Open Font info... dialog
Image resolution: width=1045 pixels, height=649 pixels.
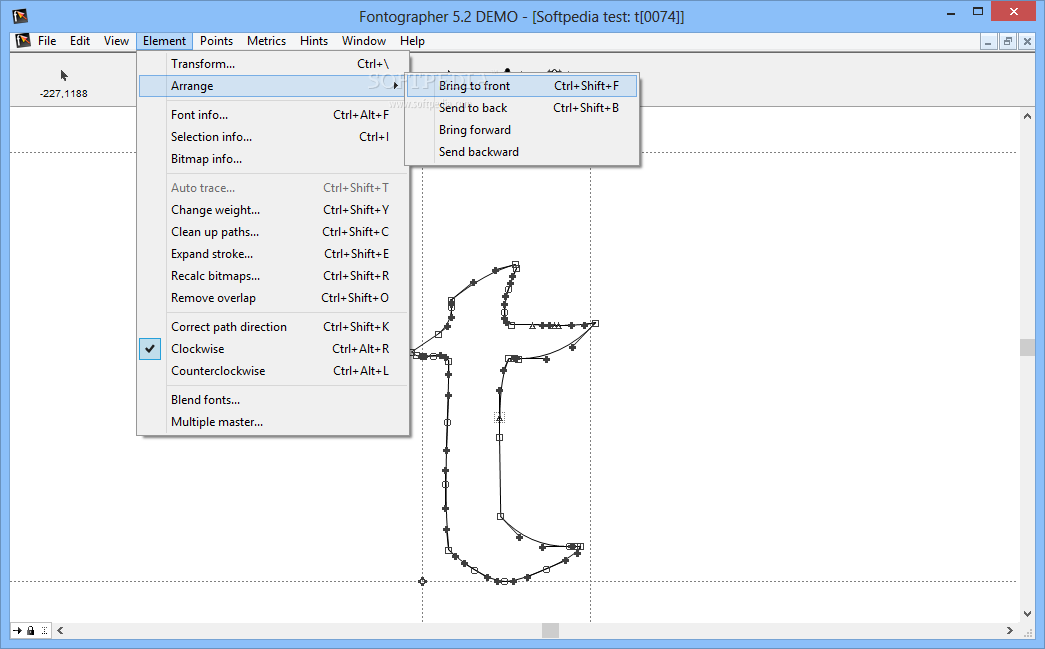pos(273,115)
